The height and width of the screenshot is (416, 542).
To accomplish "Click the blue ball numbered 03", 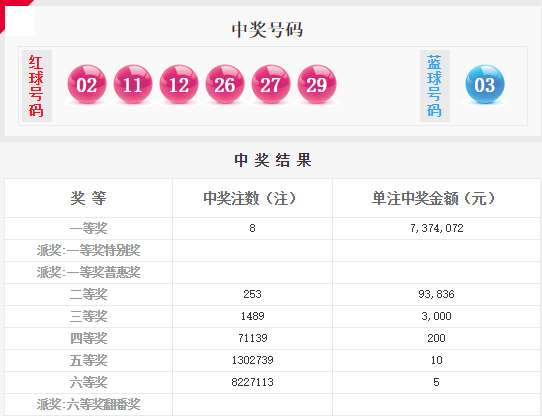I will tap(485, 84).
